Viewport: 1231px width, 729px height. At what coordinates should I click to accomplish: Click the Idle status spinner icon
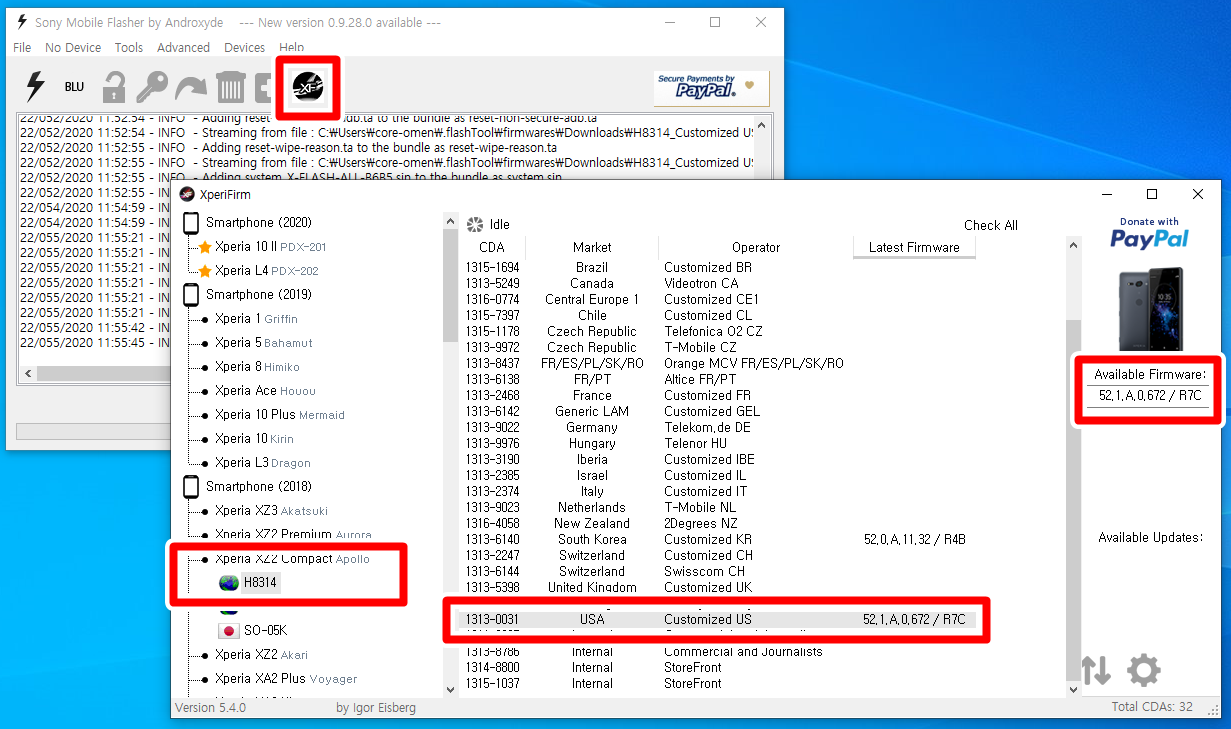[x=475, y=225]
